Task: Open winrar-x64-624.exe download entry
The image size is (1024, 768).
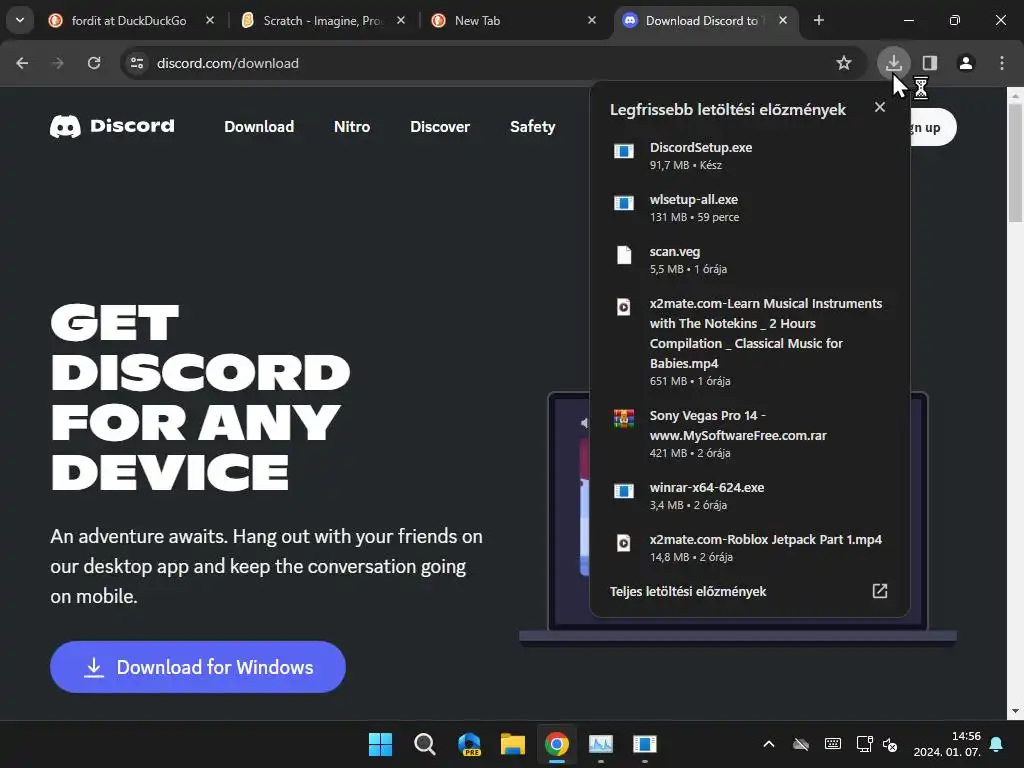Action: (x=750, y=496)
